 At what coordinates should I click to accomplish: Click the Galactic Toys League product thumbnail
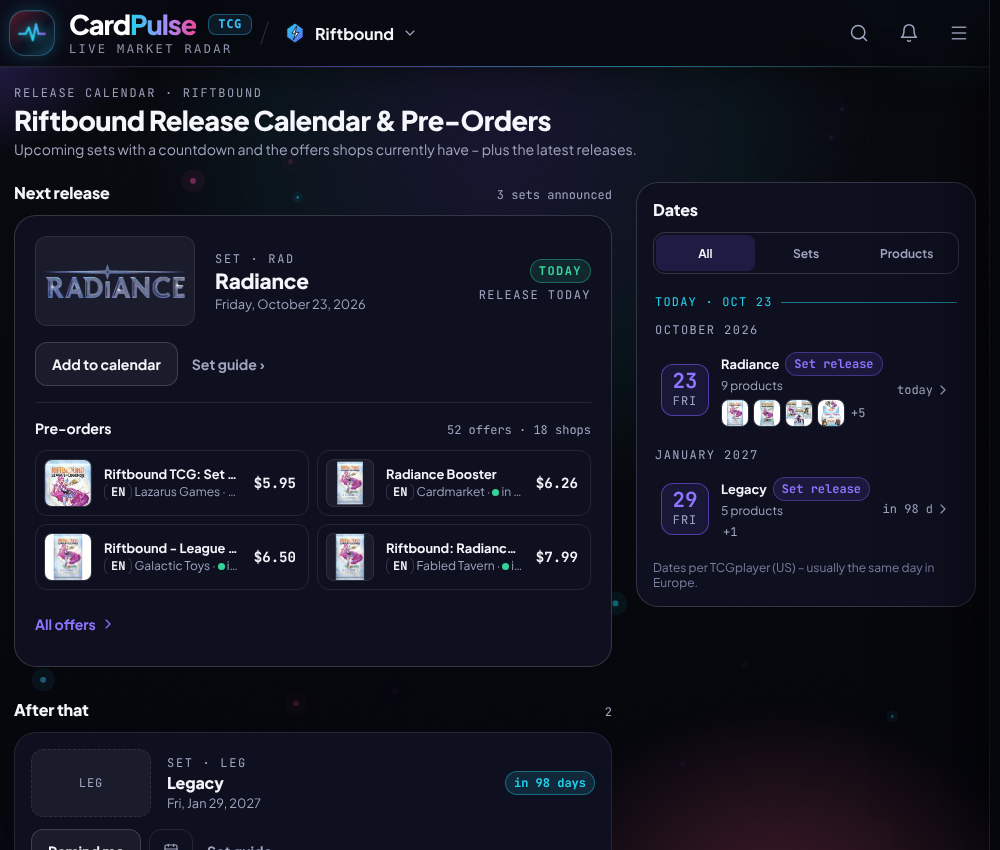[x=68, y=557]
